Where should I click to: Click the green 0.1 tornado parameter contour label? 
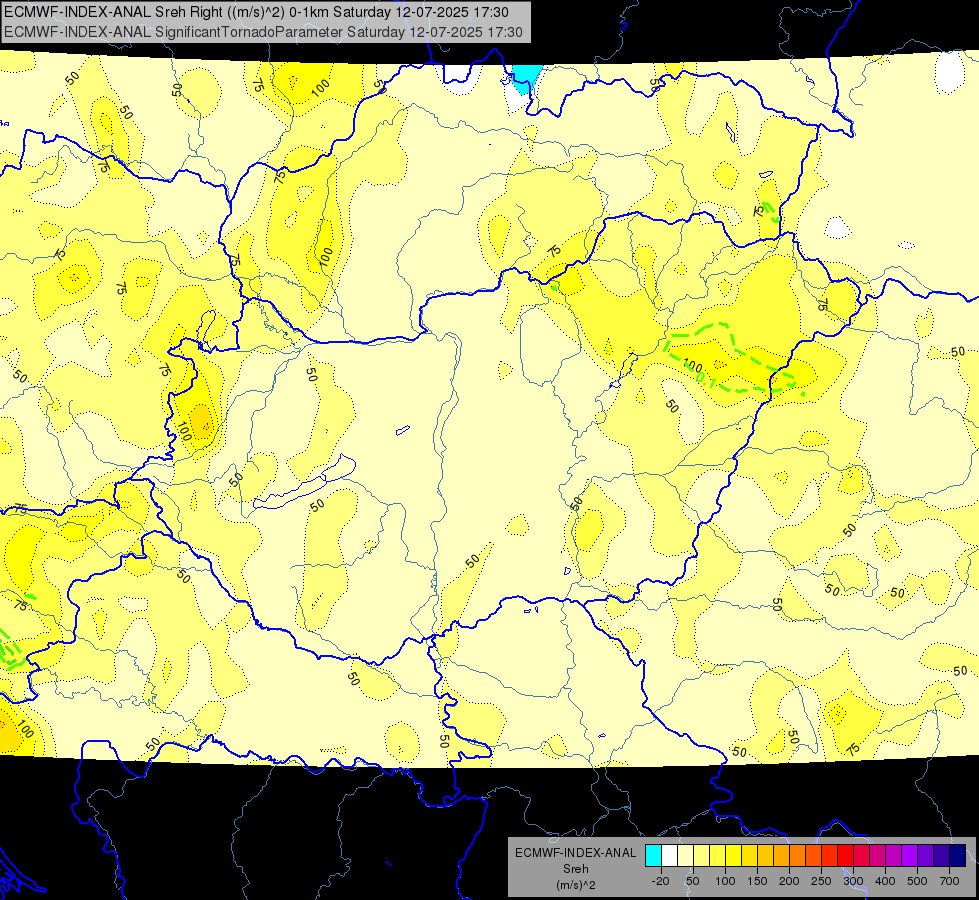(x=705, y=379)
